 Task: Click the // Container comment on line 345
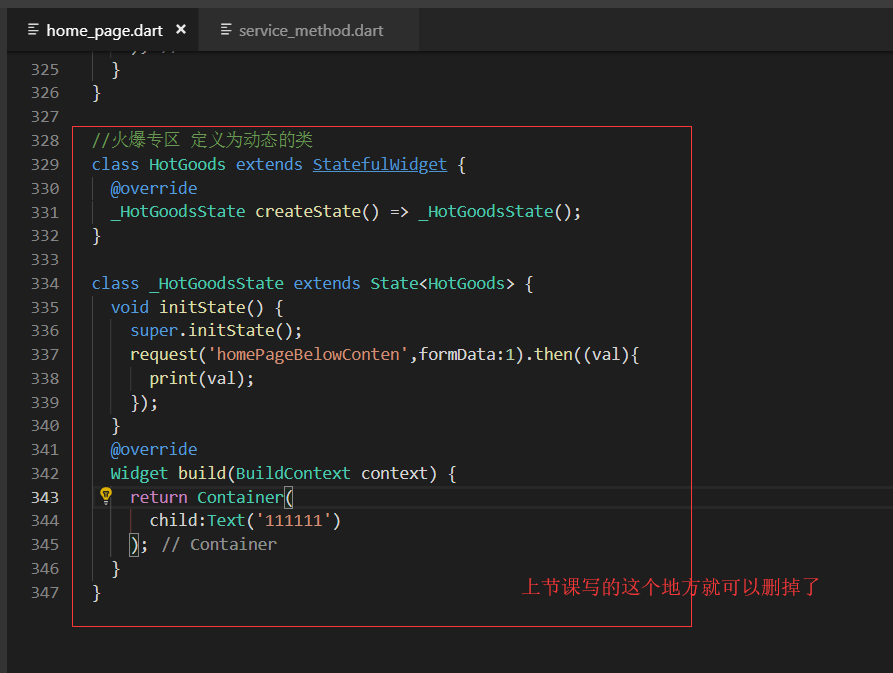click(219, 545)
